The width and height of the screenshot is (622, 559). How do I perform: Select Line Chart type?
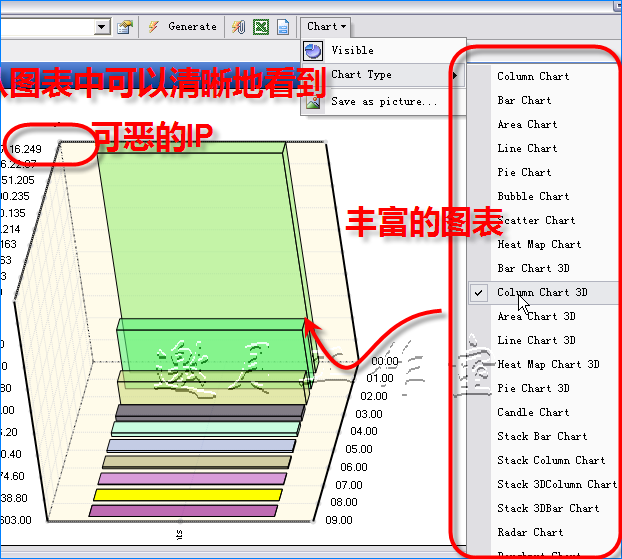527,148
